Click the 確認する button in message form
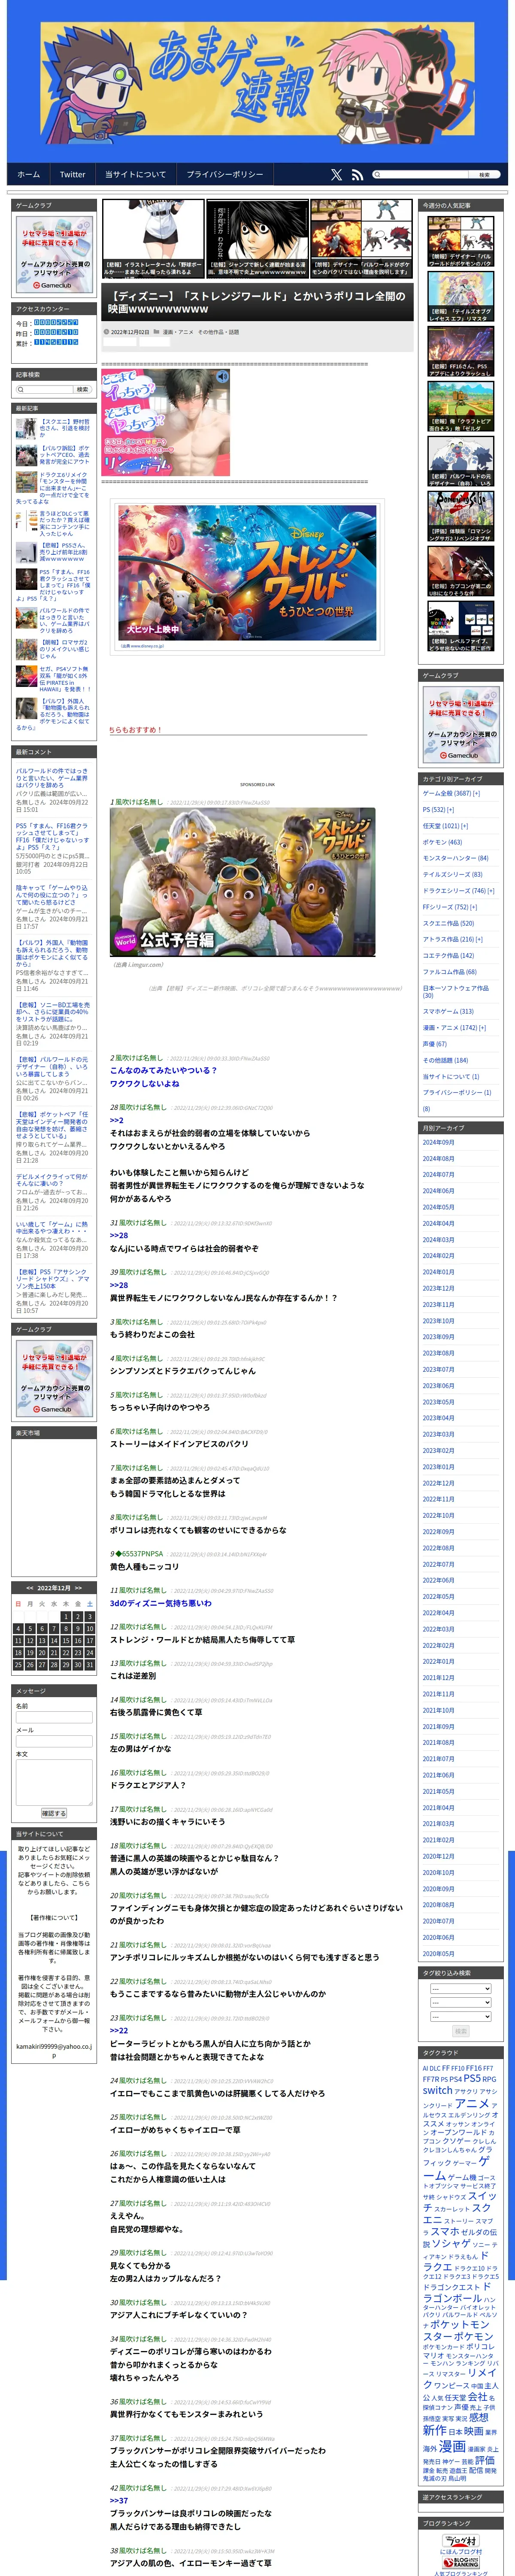The height and width of the screenshot is (2576, 515). click(x=54, y=1813)
